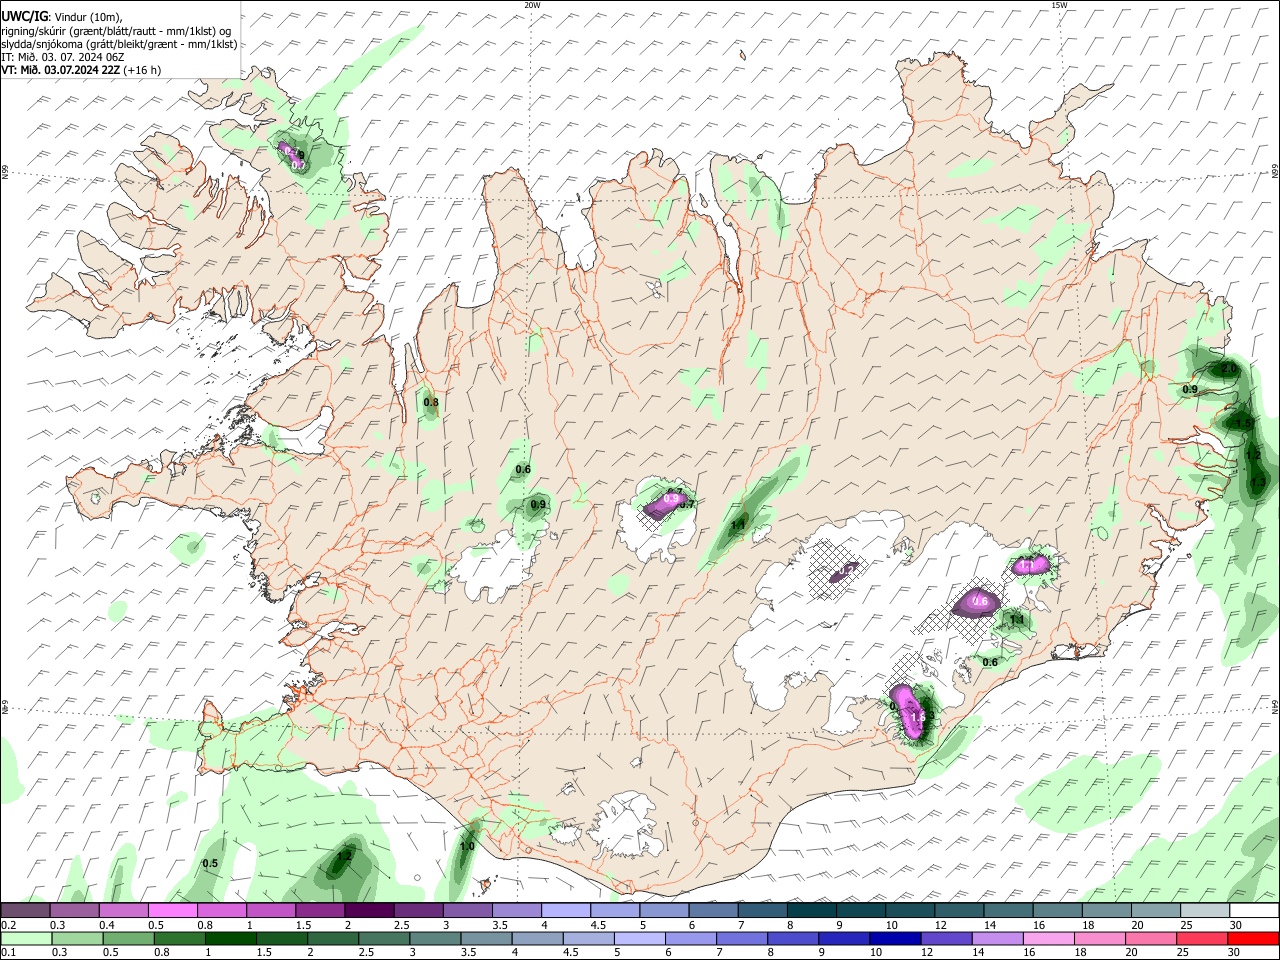Click the 'VT: Mið. 03.07.2024 22Z (+16 h)' line

pos(81,70)
